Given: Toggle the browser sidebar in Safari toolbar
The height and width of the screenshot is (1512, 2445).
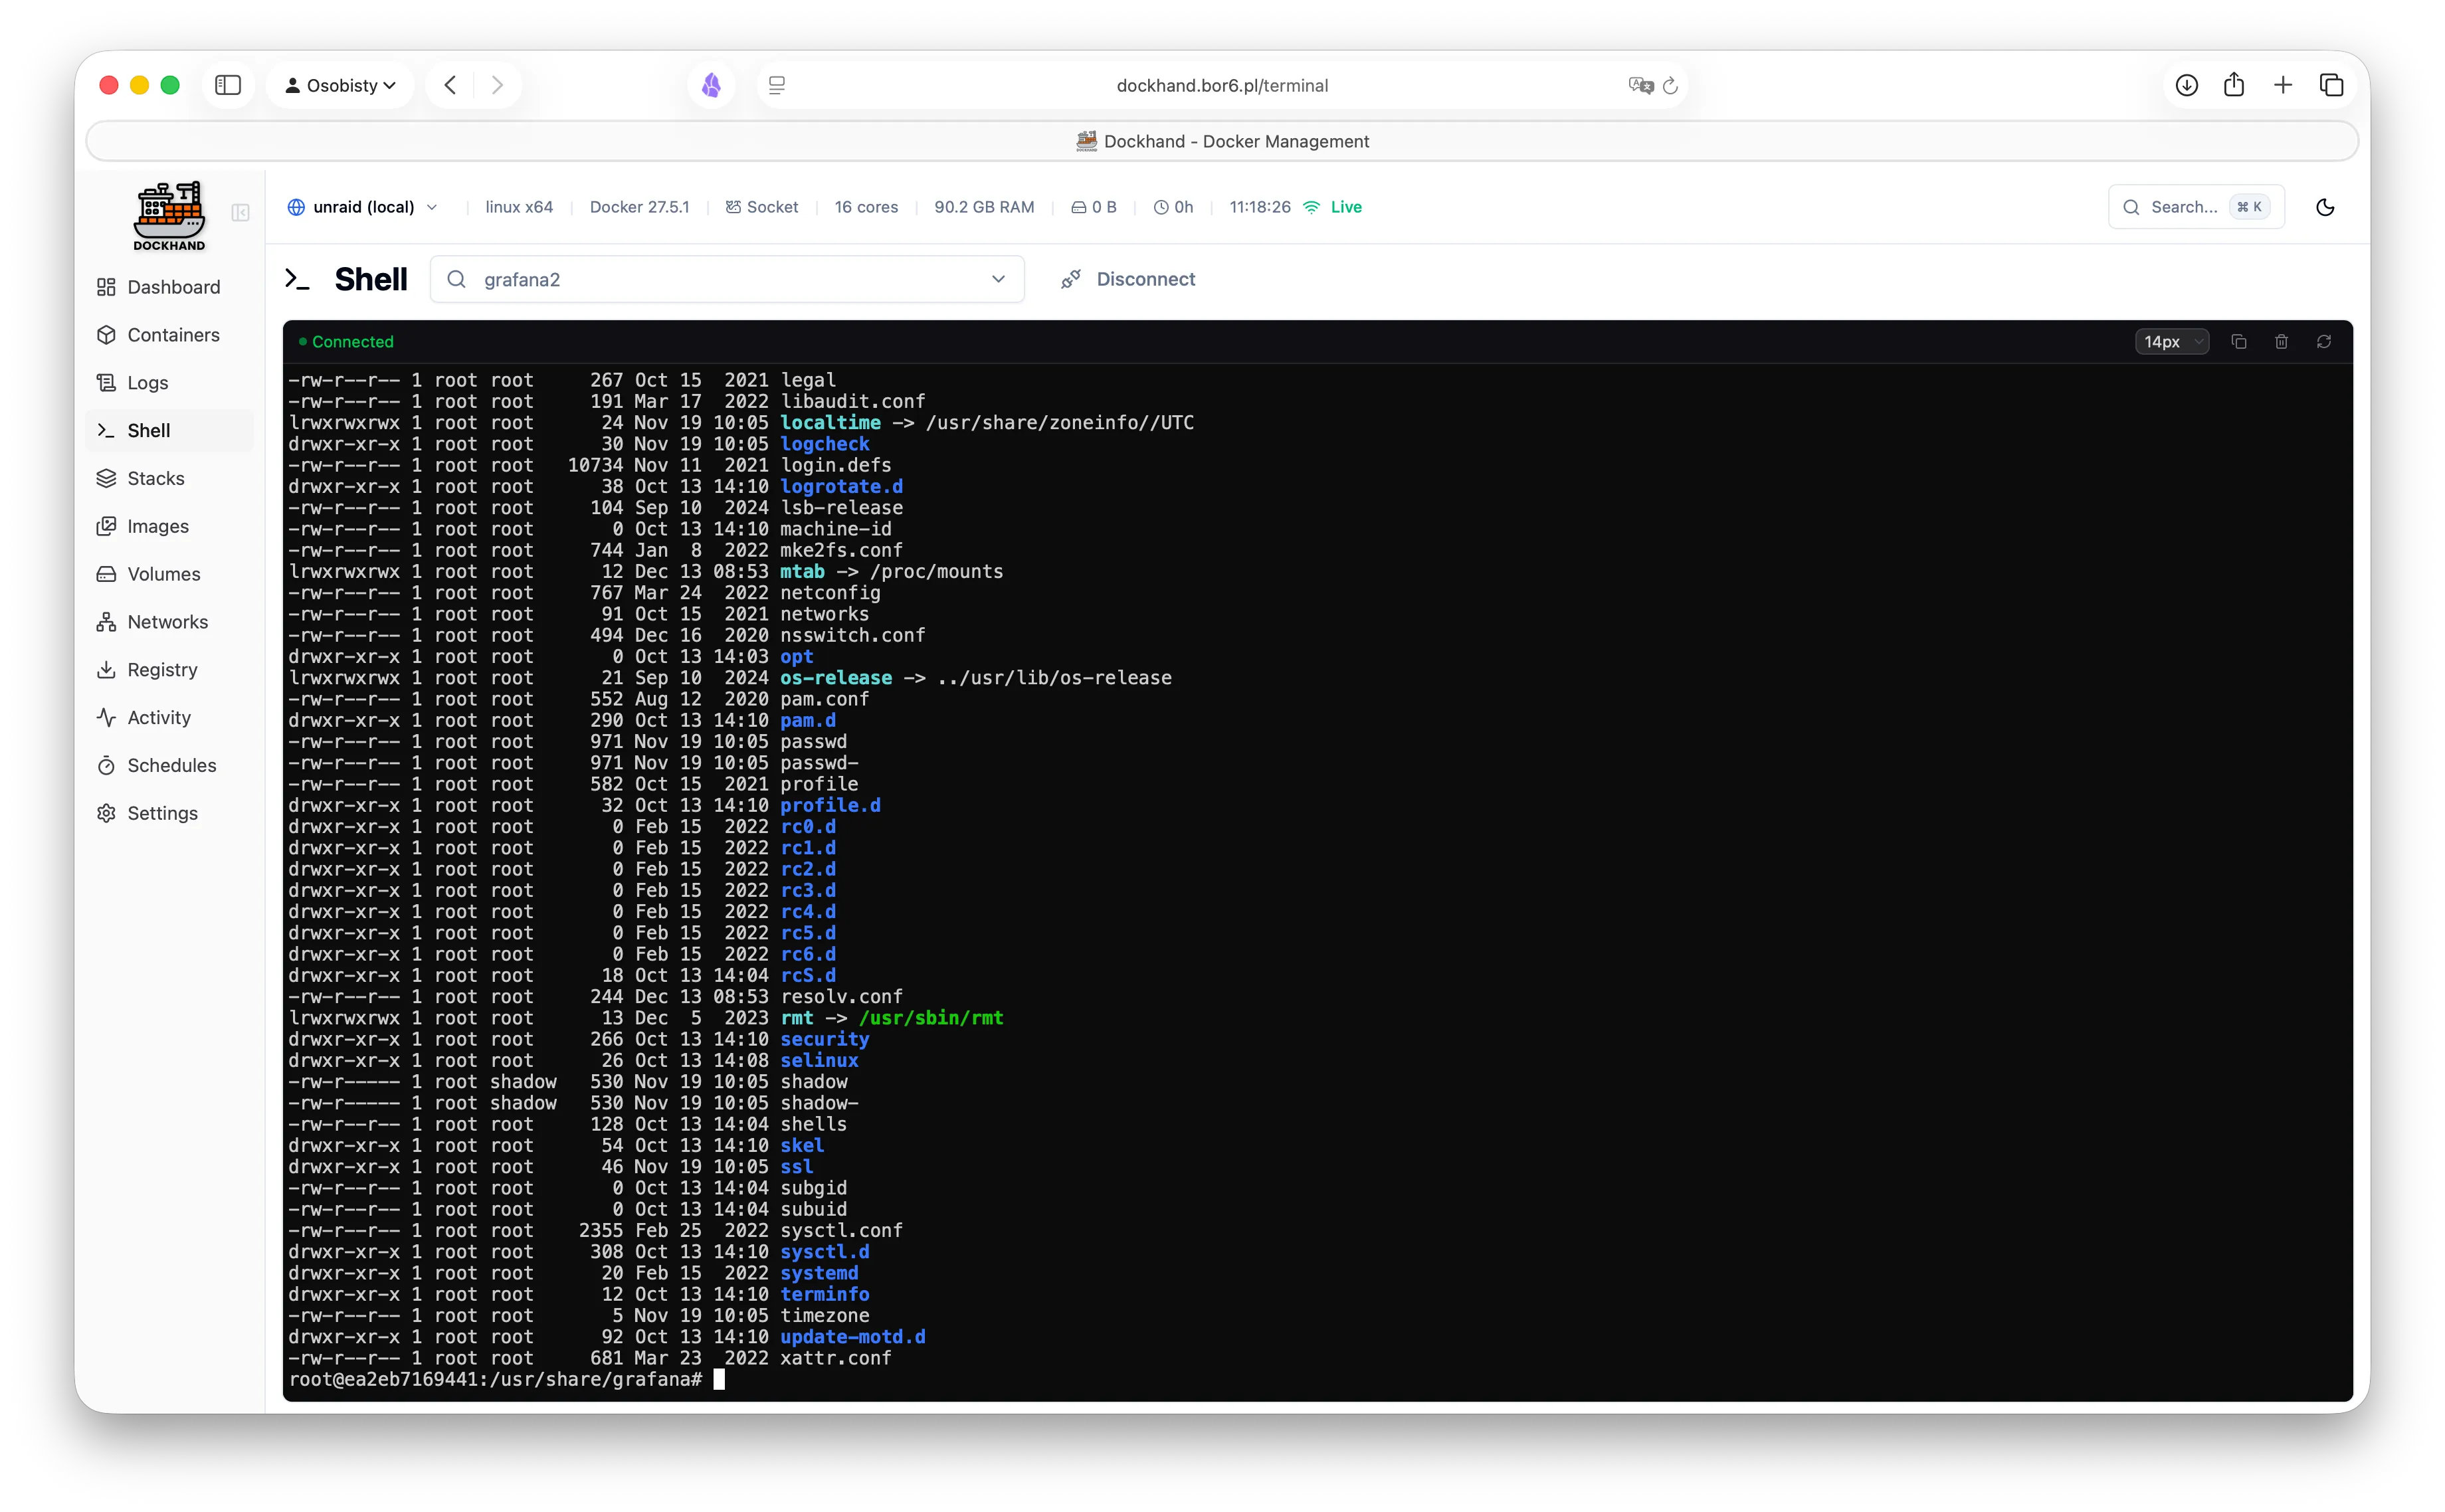Looking at the screenshot, I should [228, 85].
